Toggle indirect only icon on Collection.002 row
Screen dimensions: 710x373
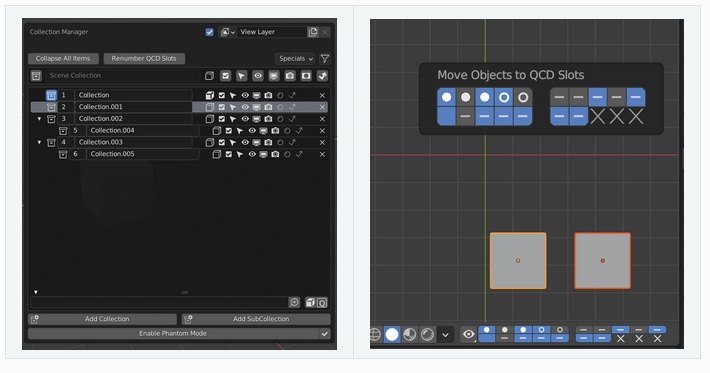pyautogui.click(x=292, y=119)
